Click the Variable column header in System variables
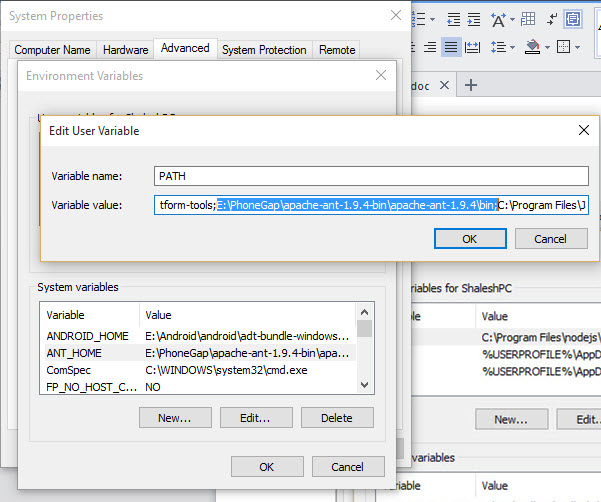The width and height of the screenshot is (601, 502). (90, 315)
